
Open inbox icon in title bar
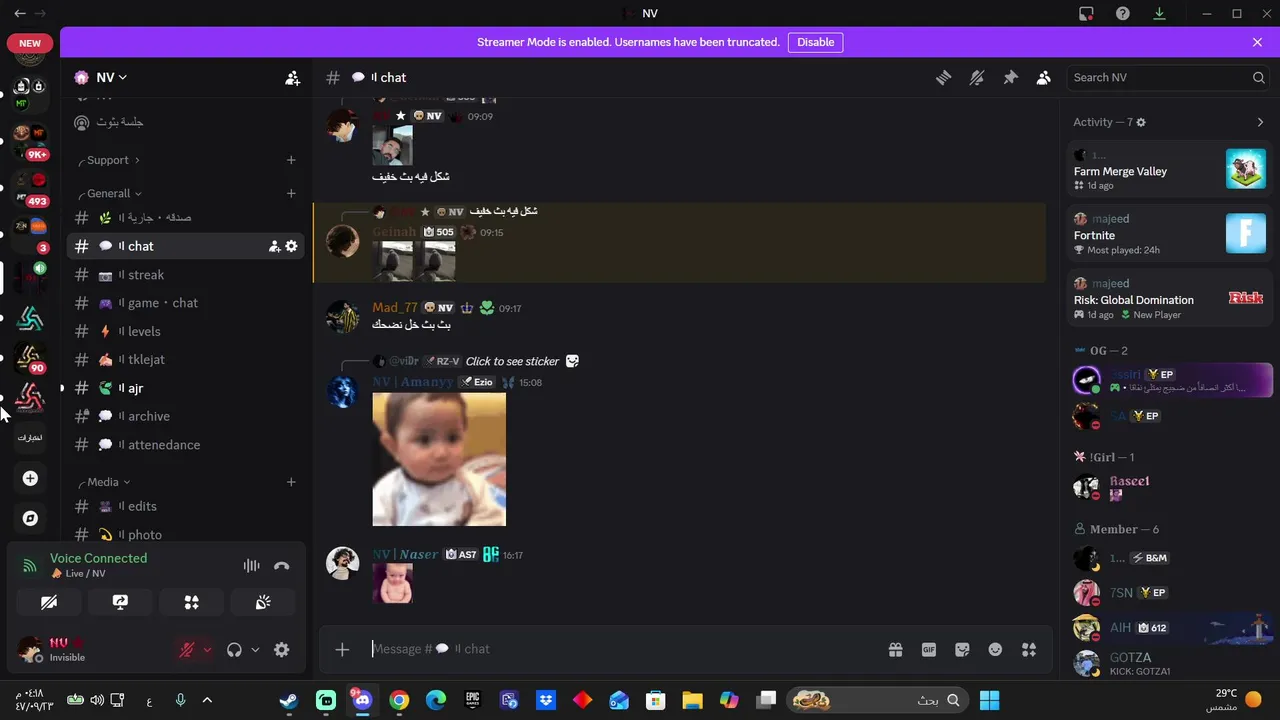[x=1086, y=13]
